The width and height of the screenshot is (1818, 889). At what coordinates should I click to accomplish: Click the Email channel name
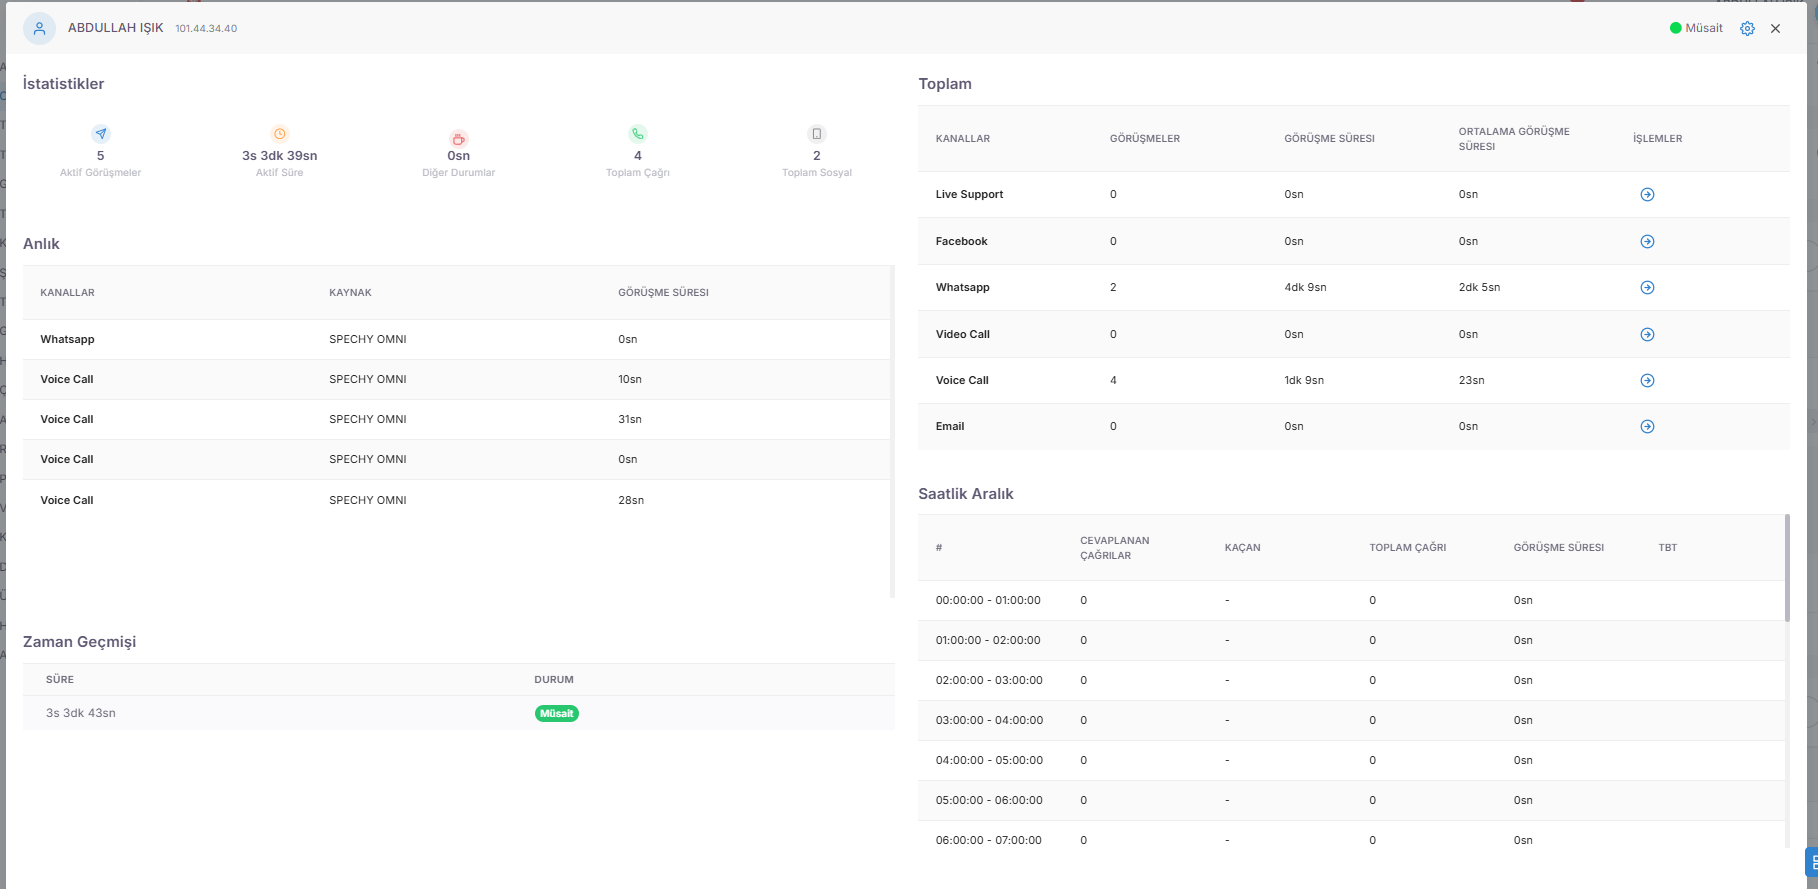point(950,426)
